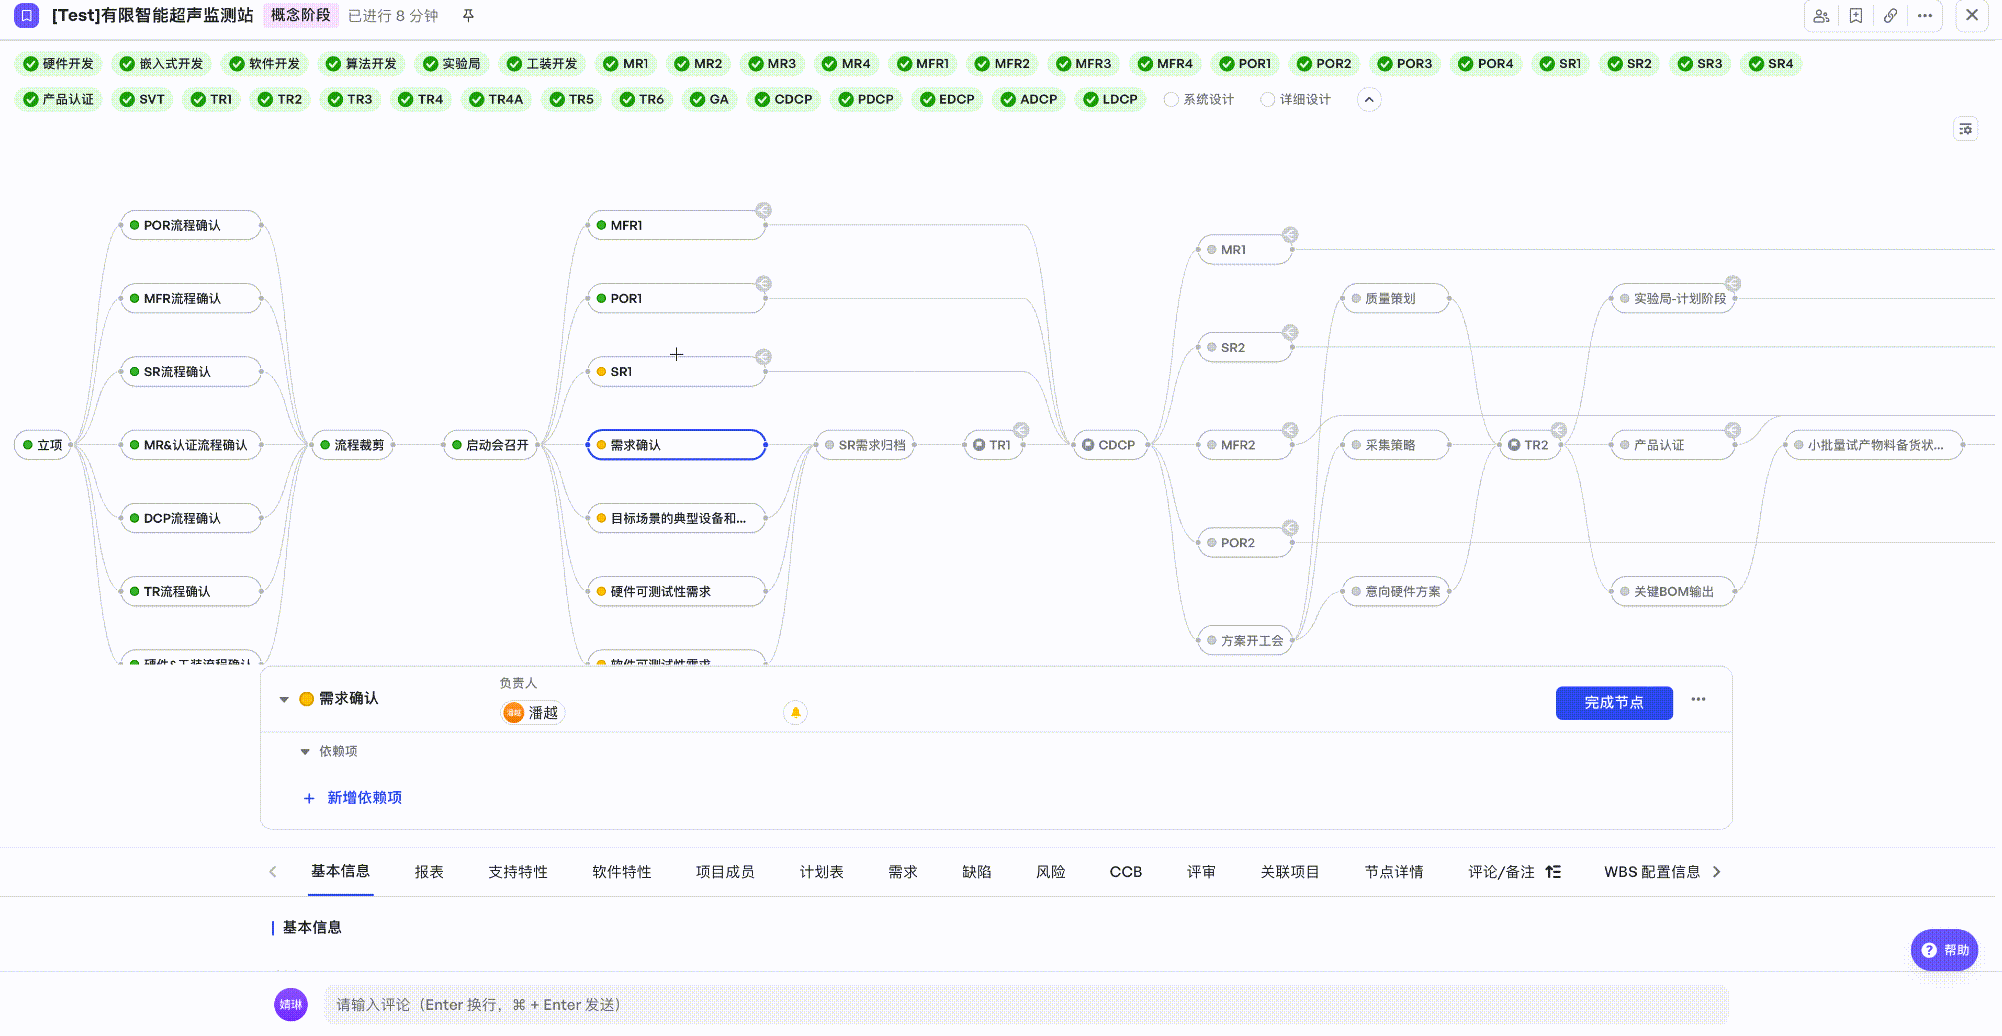Open the 节点详情 tab
The width and height of the screenshot is (2002, 1036).
coord(1393,872)
